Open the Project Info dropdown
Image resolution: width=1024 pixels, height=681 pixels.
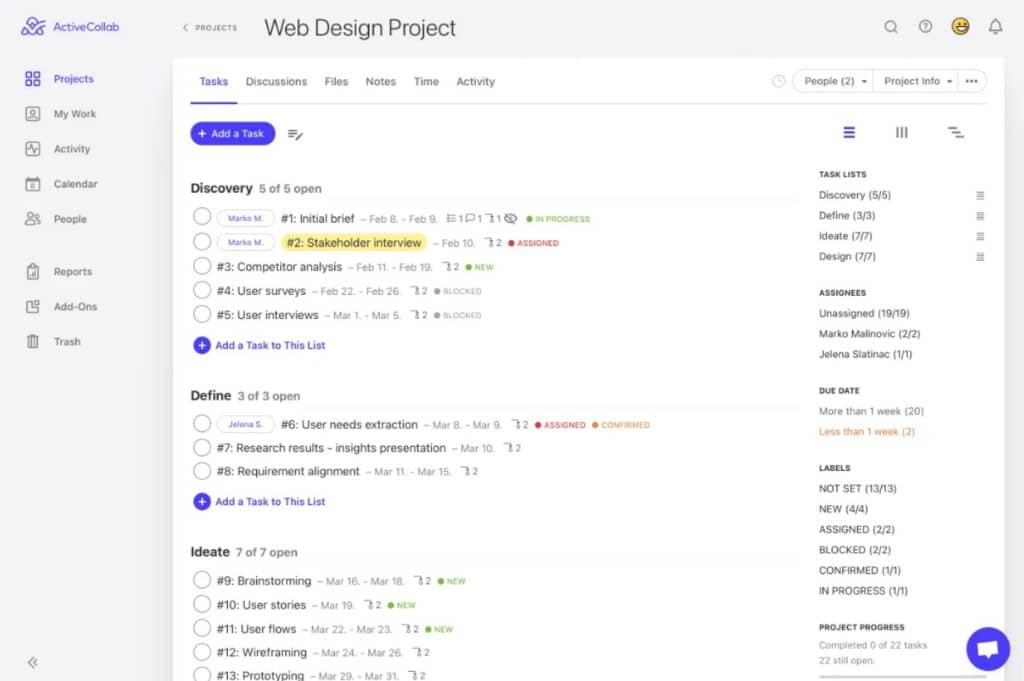pos(916,81)
